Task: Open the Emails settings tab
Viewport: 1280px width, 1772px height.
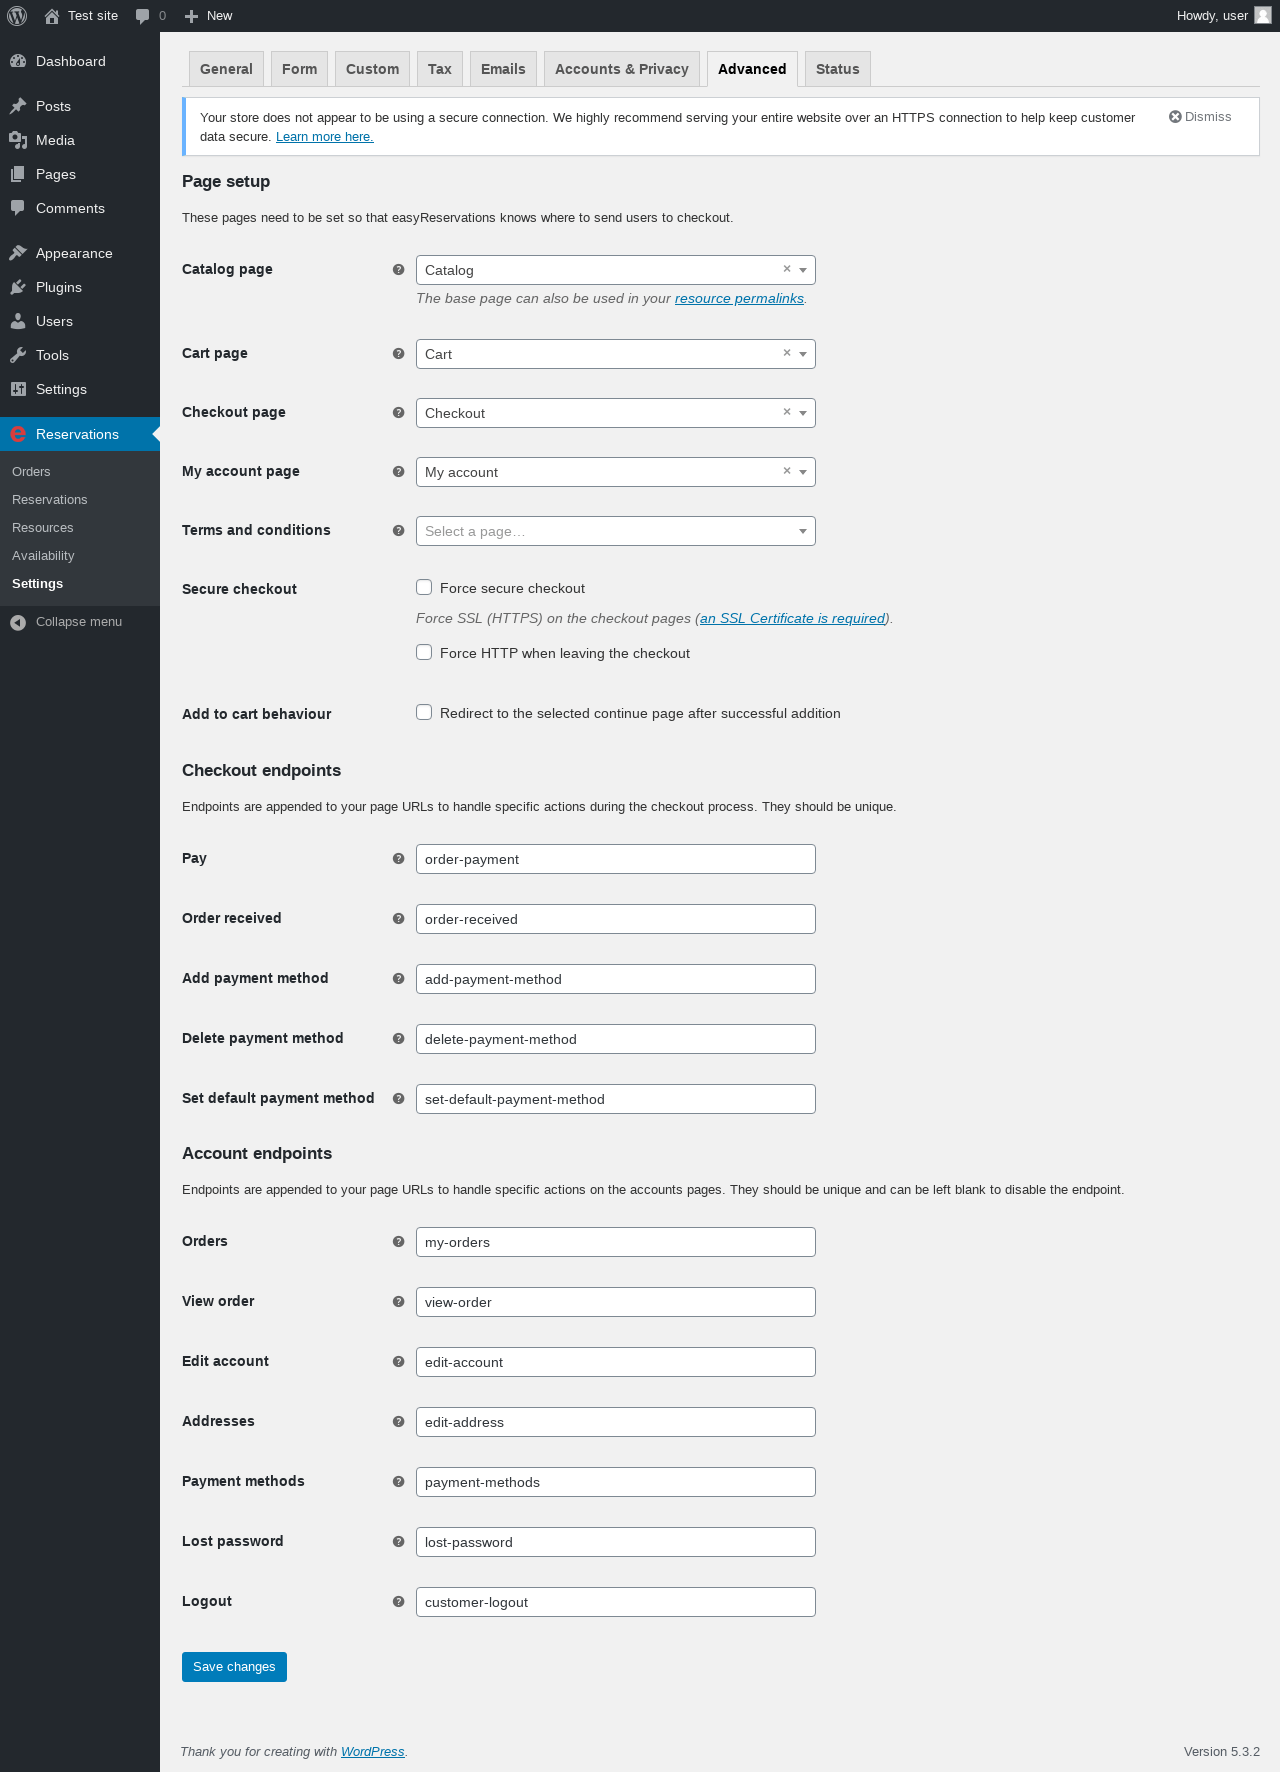Action: coord(503,69)
